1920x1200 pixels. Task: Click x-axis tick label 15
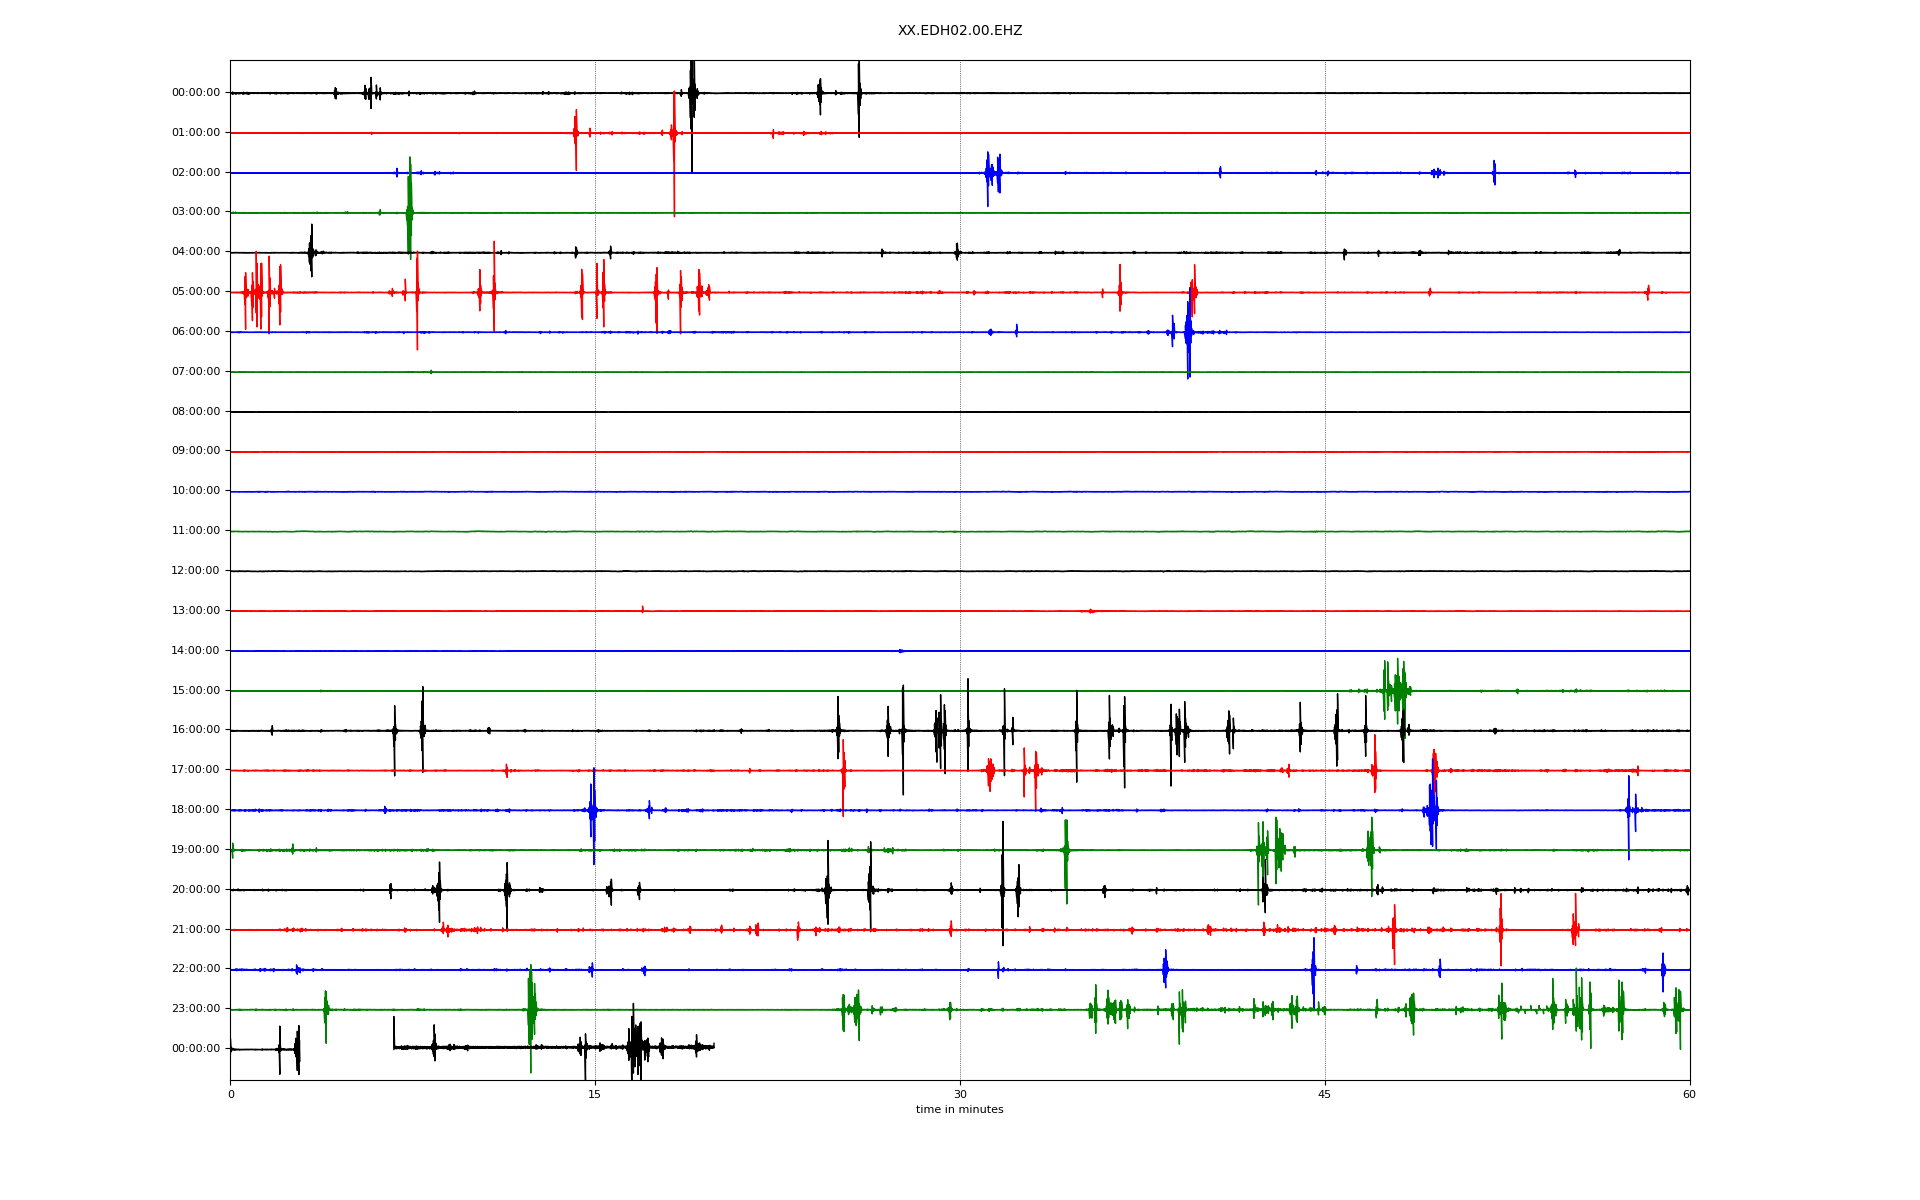595,1094
